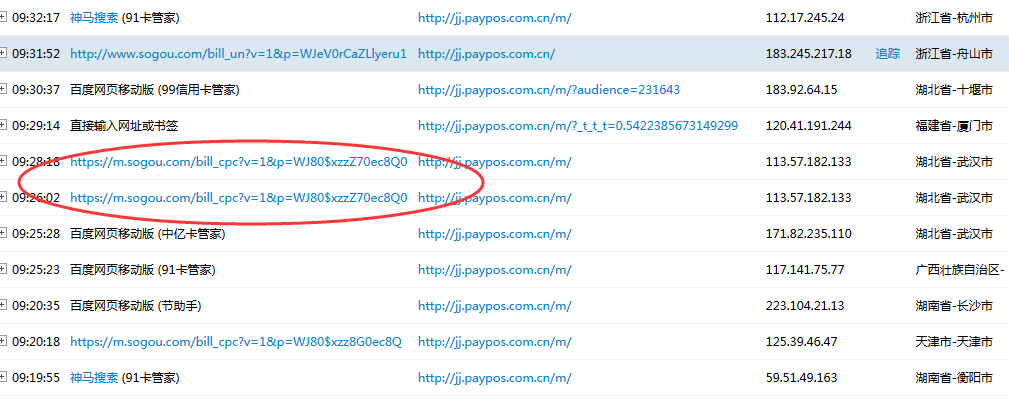Image resolution: width=1009 pixels, height=399 pixels.
Task: Click 追踪 link for IP 183.245.217.18
Action: click(887, 54)
